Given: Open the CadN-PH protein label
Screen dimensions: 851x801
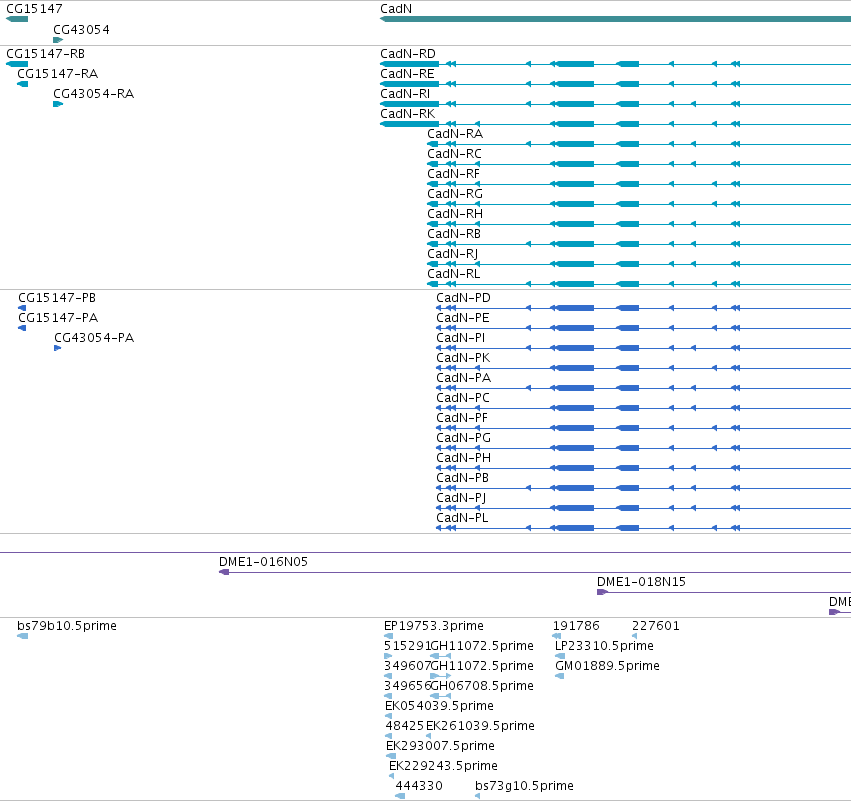Looking at the screenshot, I should tap(463, 458).
